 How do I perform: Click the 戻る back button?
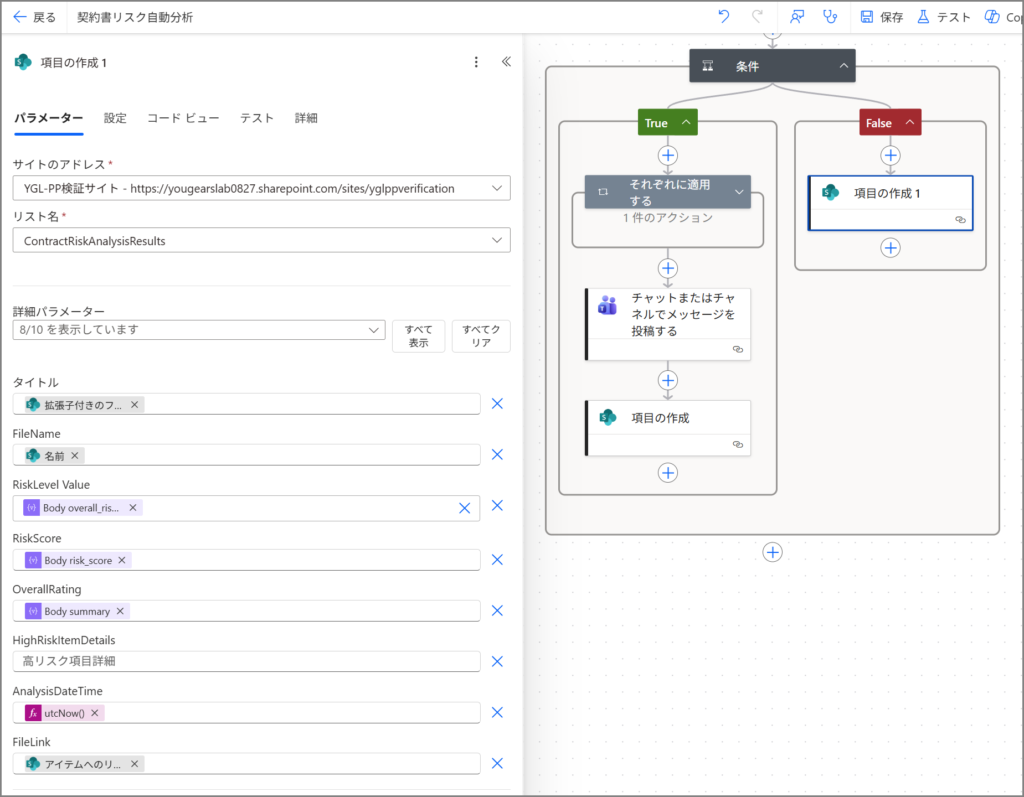click(x=35, y=17)
